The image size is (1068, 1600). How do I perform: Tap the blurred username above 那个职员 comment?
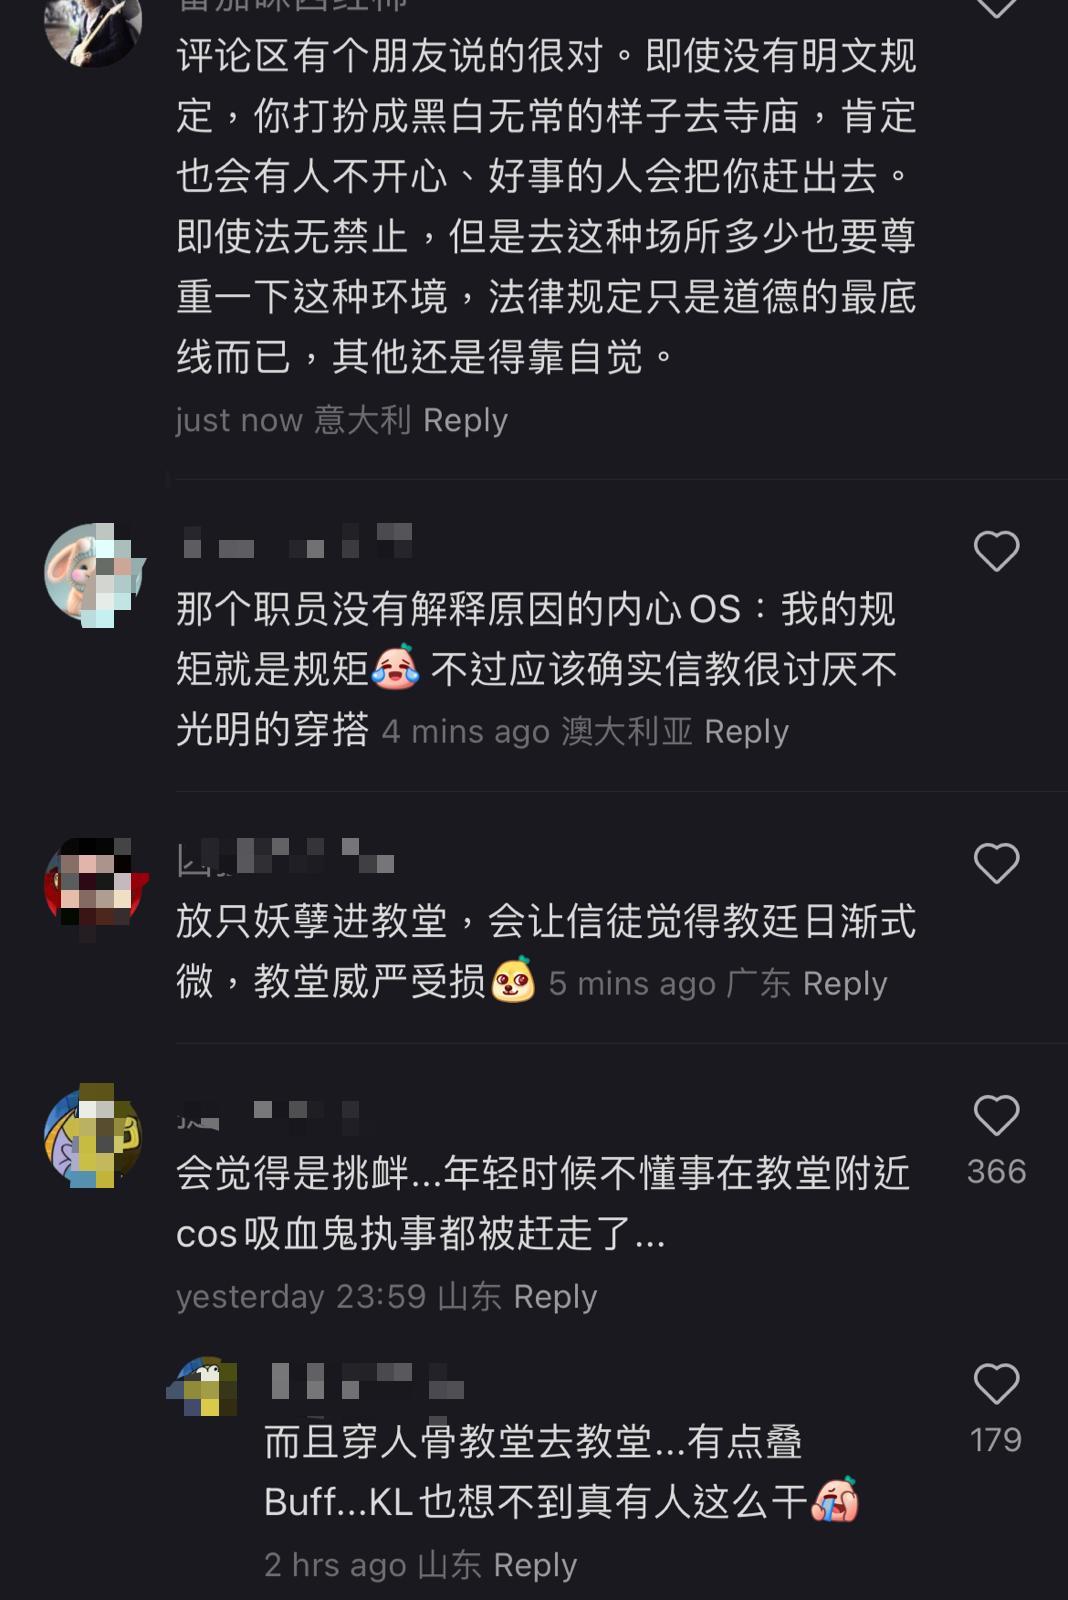click(297, 541)
